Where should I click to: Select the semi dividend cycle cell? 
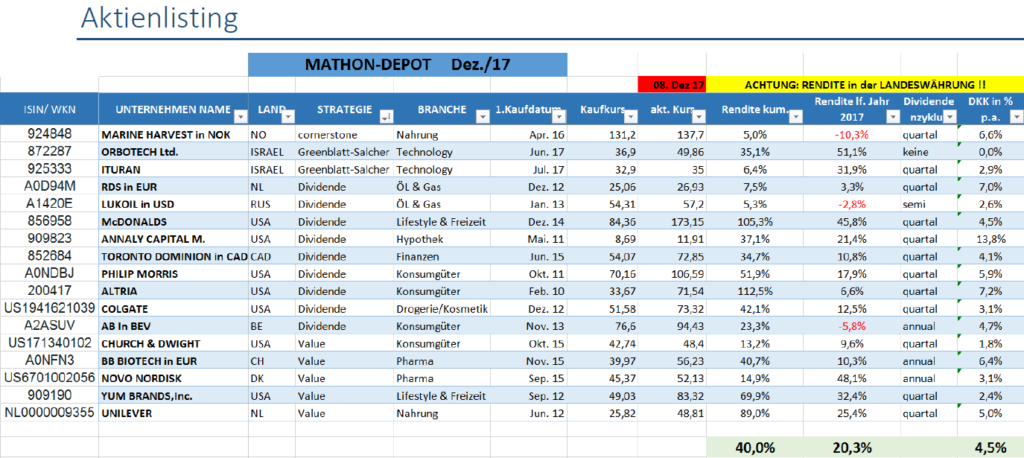pyautogui.click(x=928, y=204)
